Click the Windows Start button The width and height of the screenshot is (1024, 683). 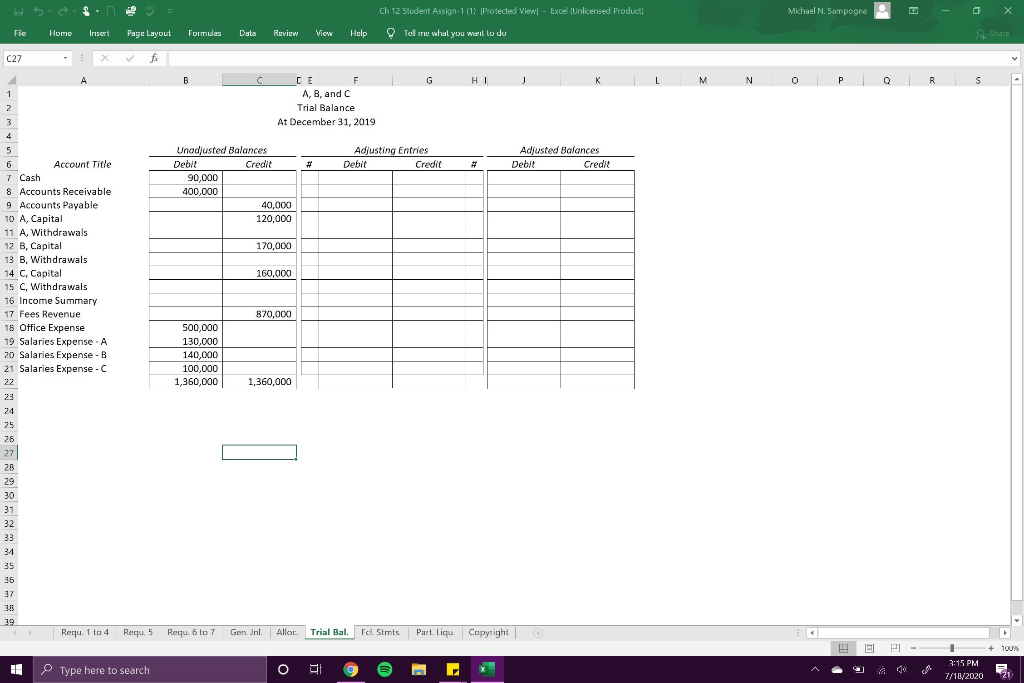pyautogui.click(x=16, y=669)
